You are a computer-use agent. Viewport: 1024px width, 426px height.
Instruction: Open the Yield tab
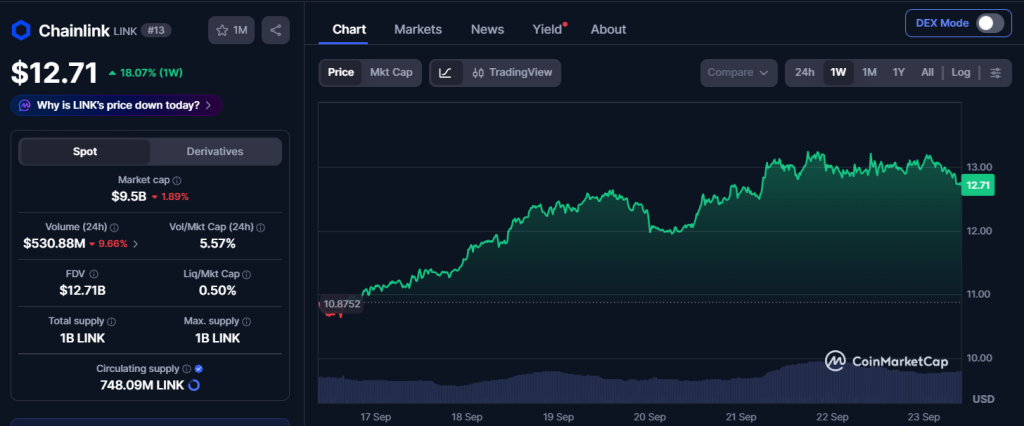pos(547,29)
